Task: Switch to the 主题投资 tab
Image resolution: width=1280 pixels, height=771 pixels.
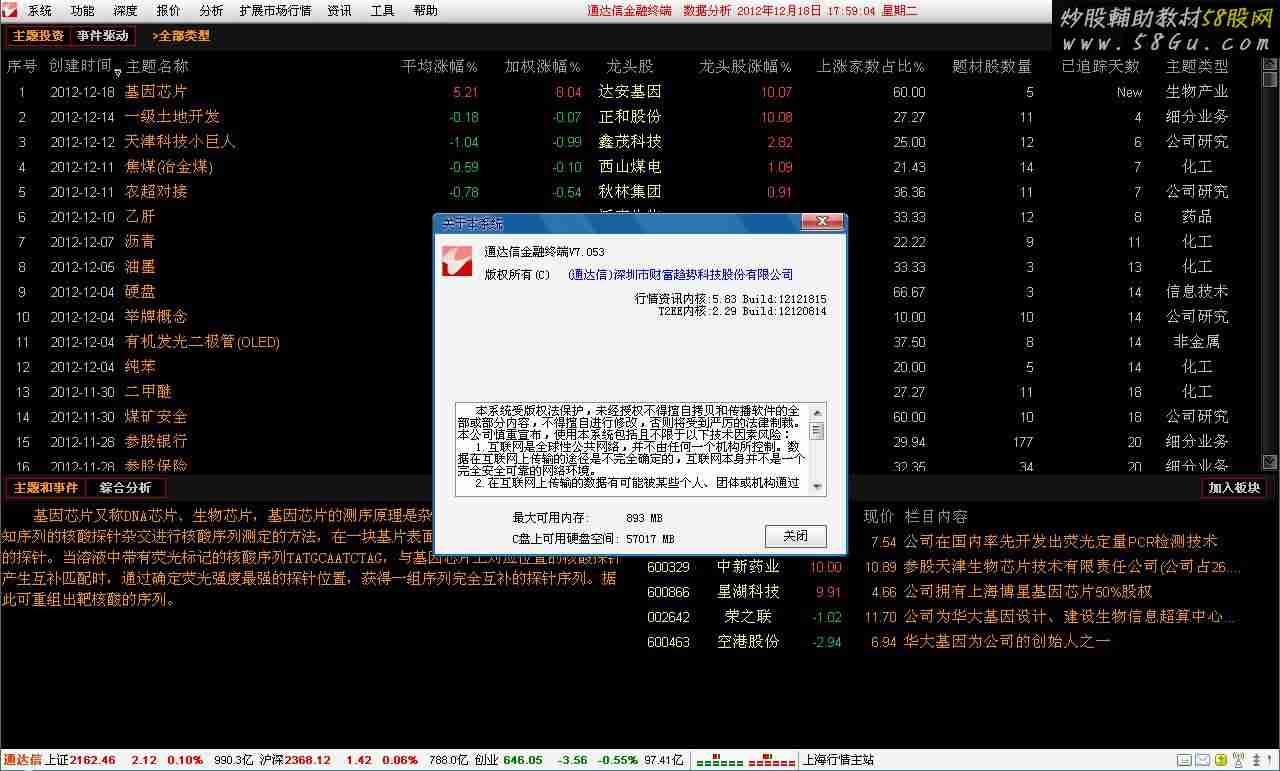Action: point(38,36)
